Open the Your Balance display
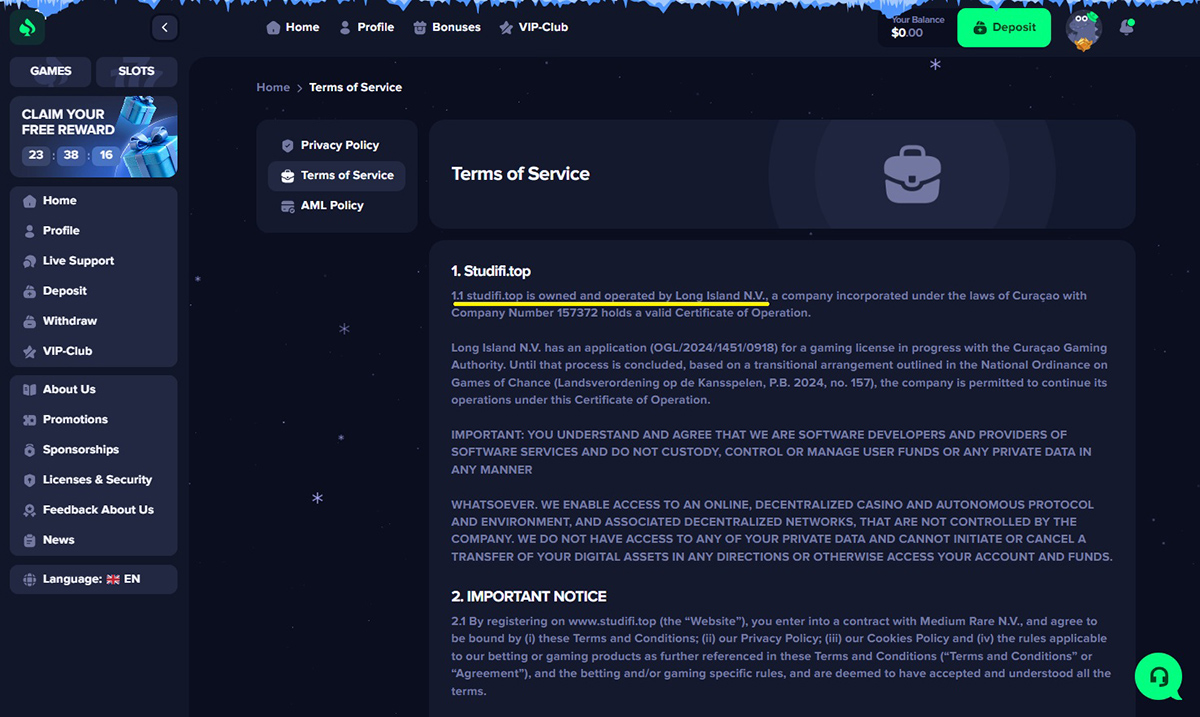1200x717 pixels. (916, 27)
